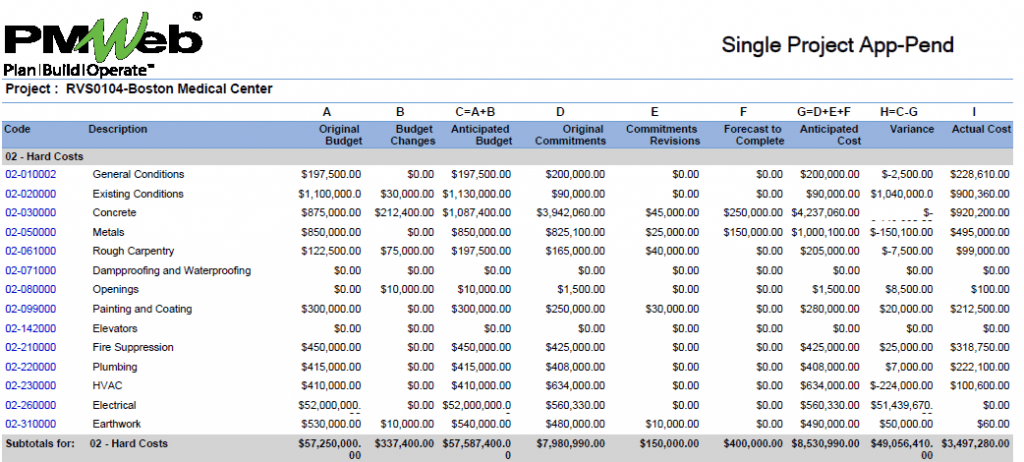Click Concrete original commitments $3,942,060.00
This screenshot has width=1024, height=462.
pyautogui.click(x=570, y=213)
